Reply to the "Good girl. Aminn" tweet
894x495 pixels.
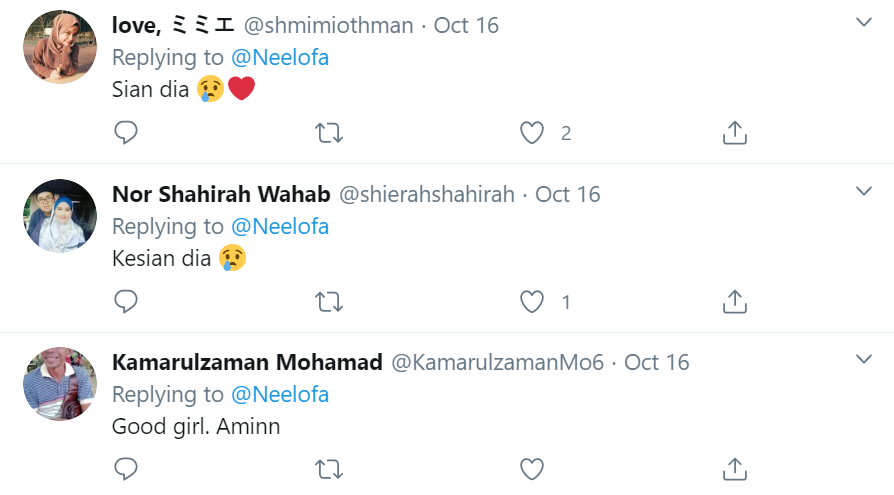point(126,469)
